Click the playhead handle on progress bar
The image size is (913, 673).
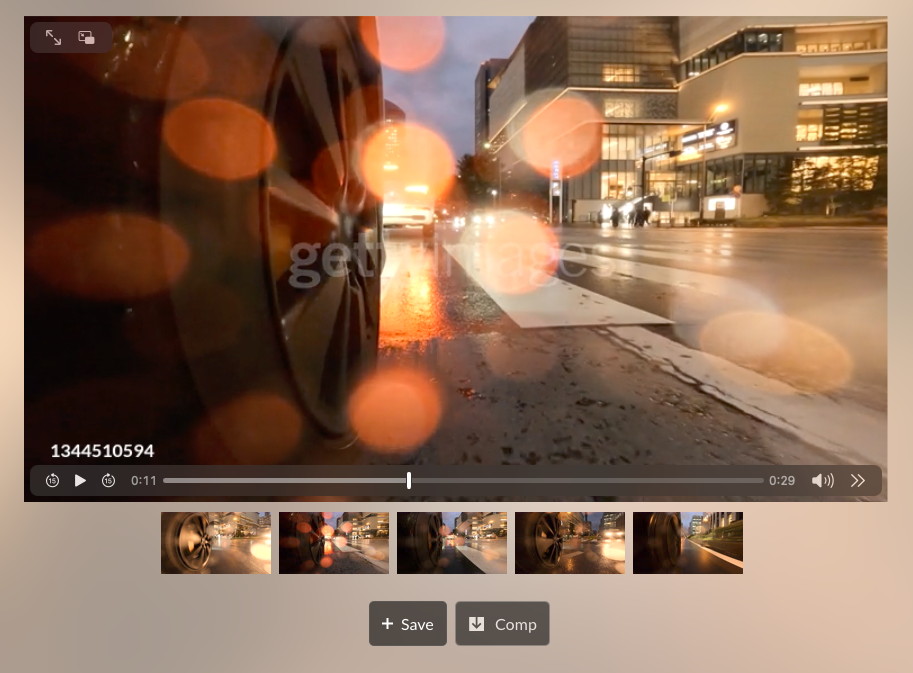click(409, 481)
